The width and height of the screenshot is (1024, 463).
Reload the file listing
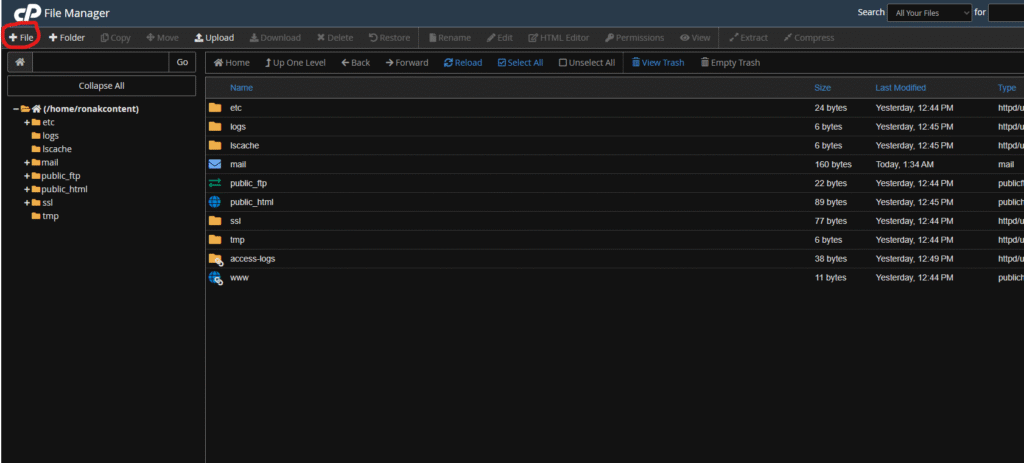462,63
